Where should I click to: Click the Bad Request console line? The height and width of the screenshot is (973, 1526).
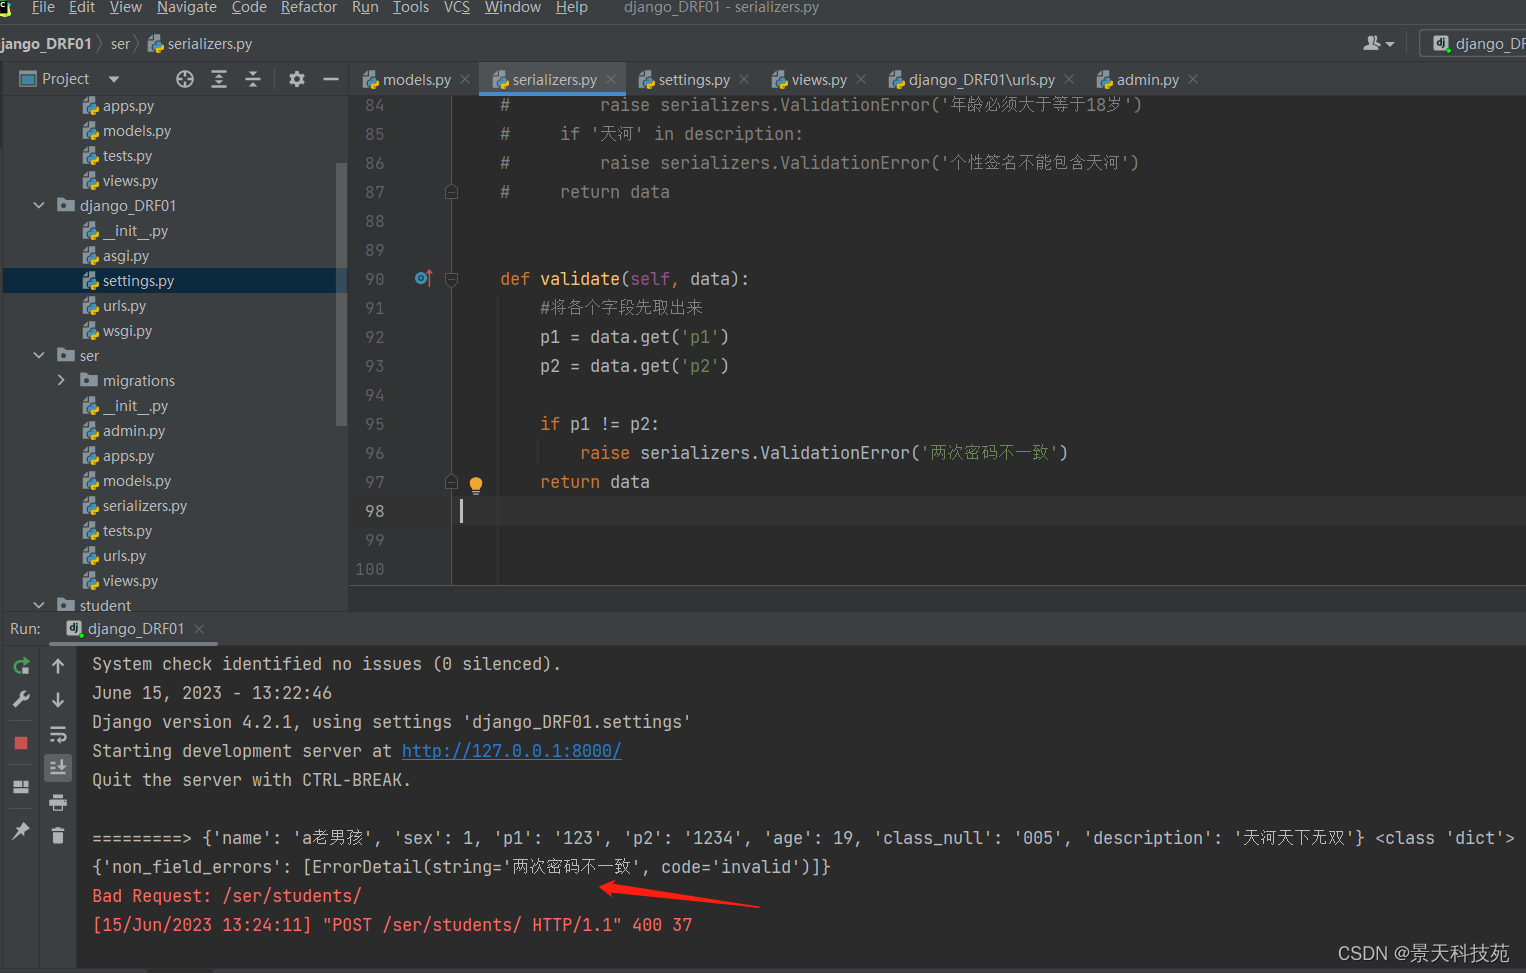(226, 896)
